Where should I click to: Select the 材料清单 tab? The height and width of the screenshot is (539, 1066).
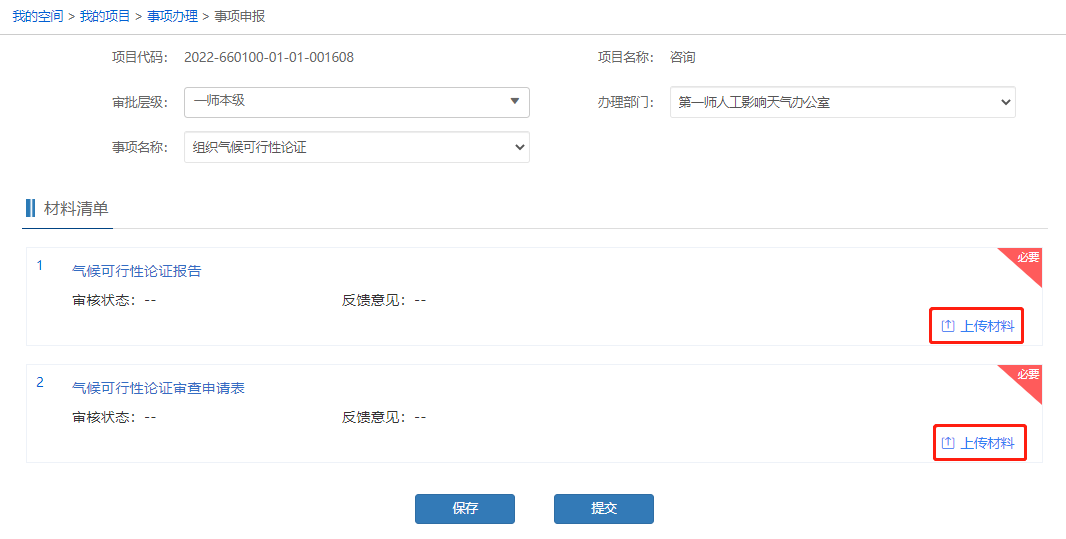click(x=76, y=209)
